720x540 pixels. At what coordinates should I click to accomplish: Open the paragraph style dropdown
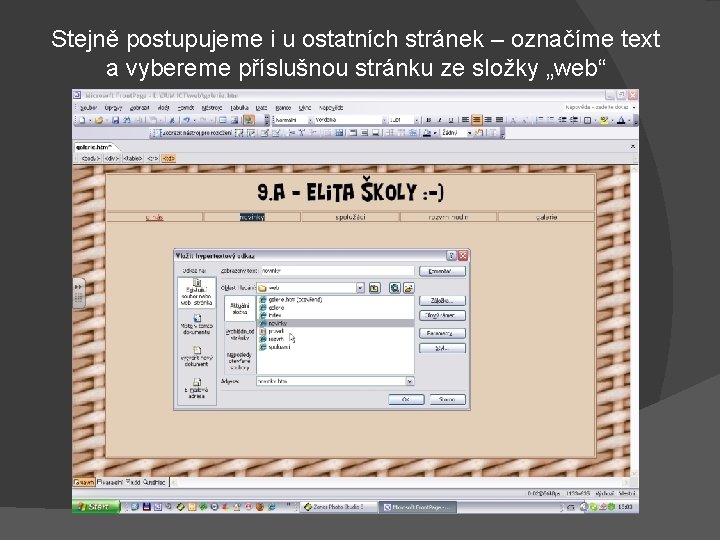310,120
